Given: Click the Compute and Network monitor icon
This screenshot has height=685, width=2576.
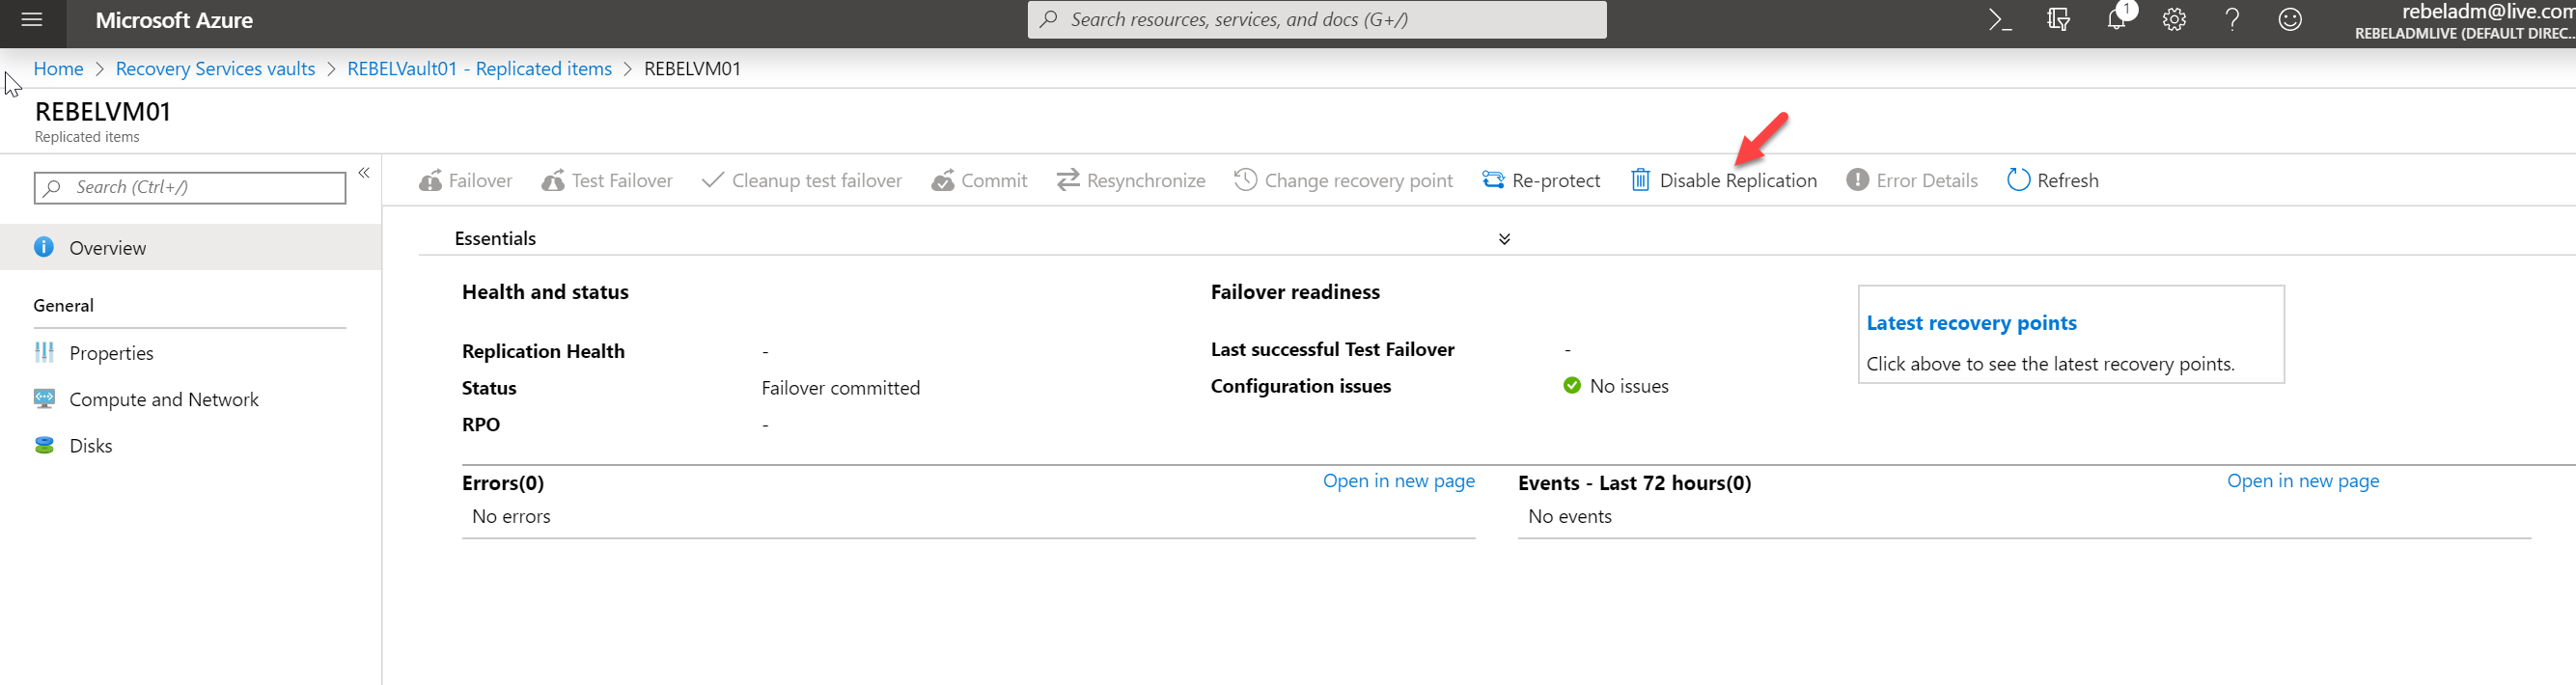Looking at the screenshot, I should [44, 399].
